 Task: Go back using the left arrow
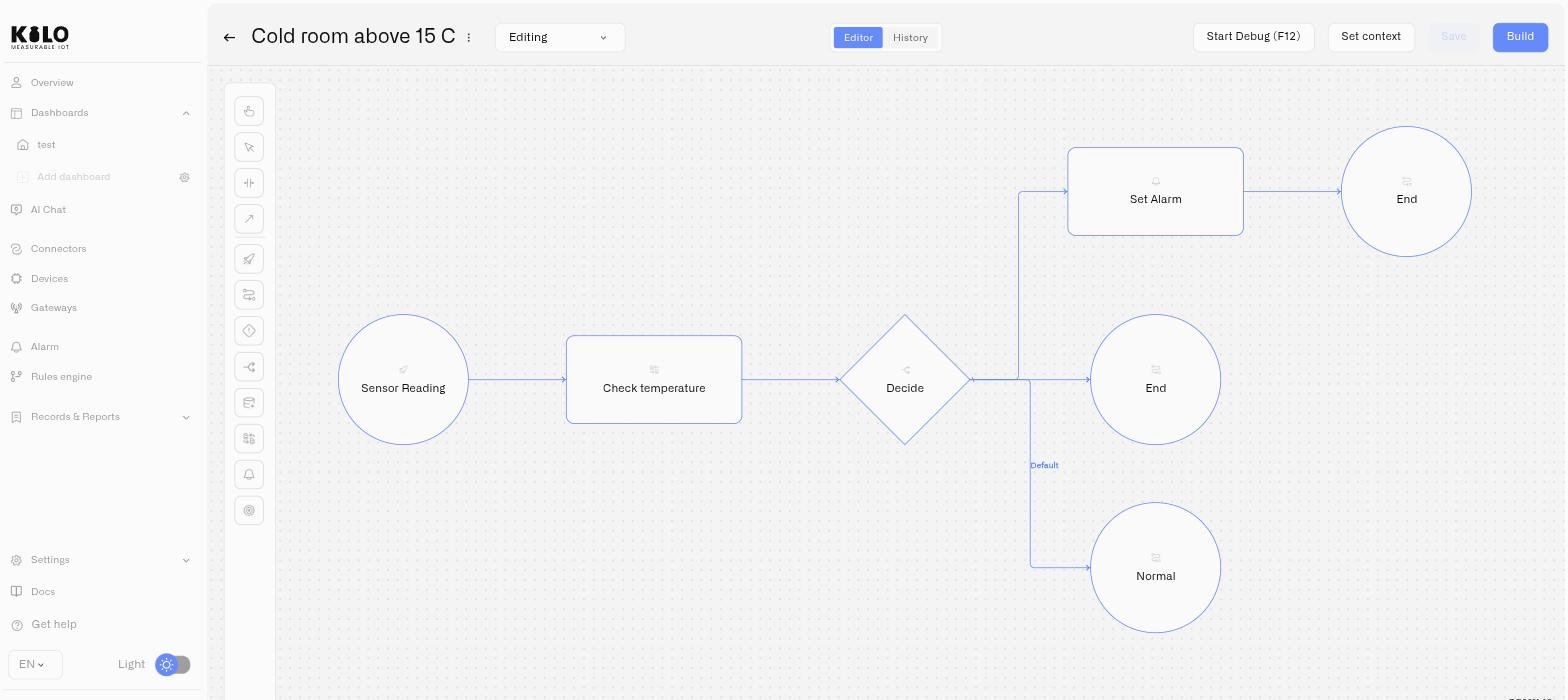pos(229,37)
